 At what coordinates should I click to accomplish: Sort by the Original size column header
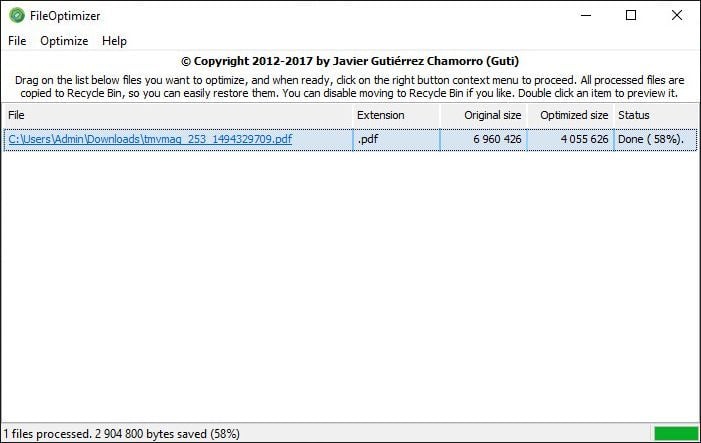click(484, 115)
